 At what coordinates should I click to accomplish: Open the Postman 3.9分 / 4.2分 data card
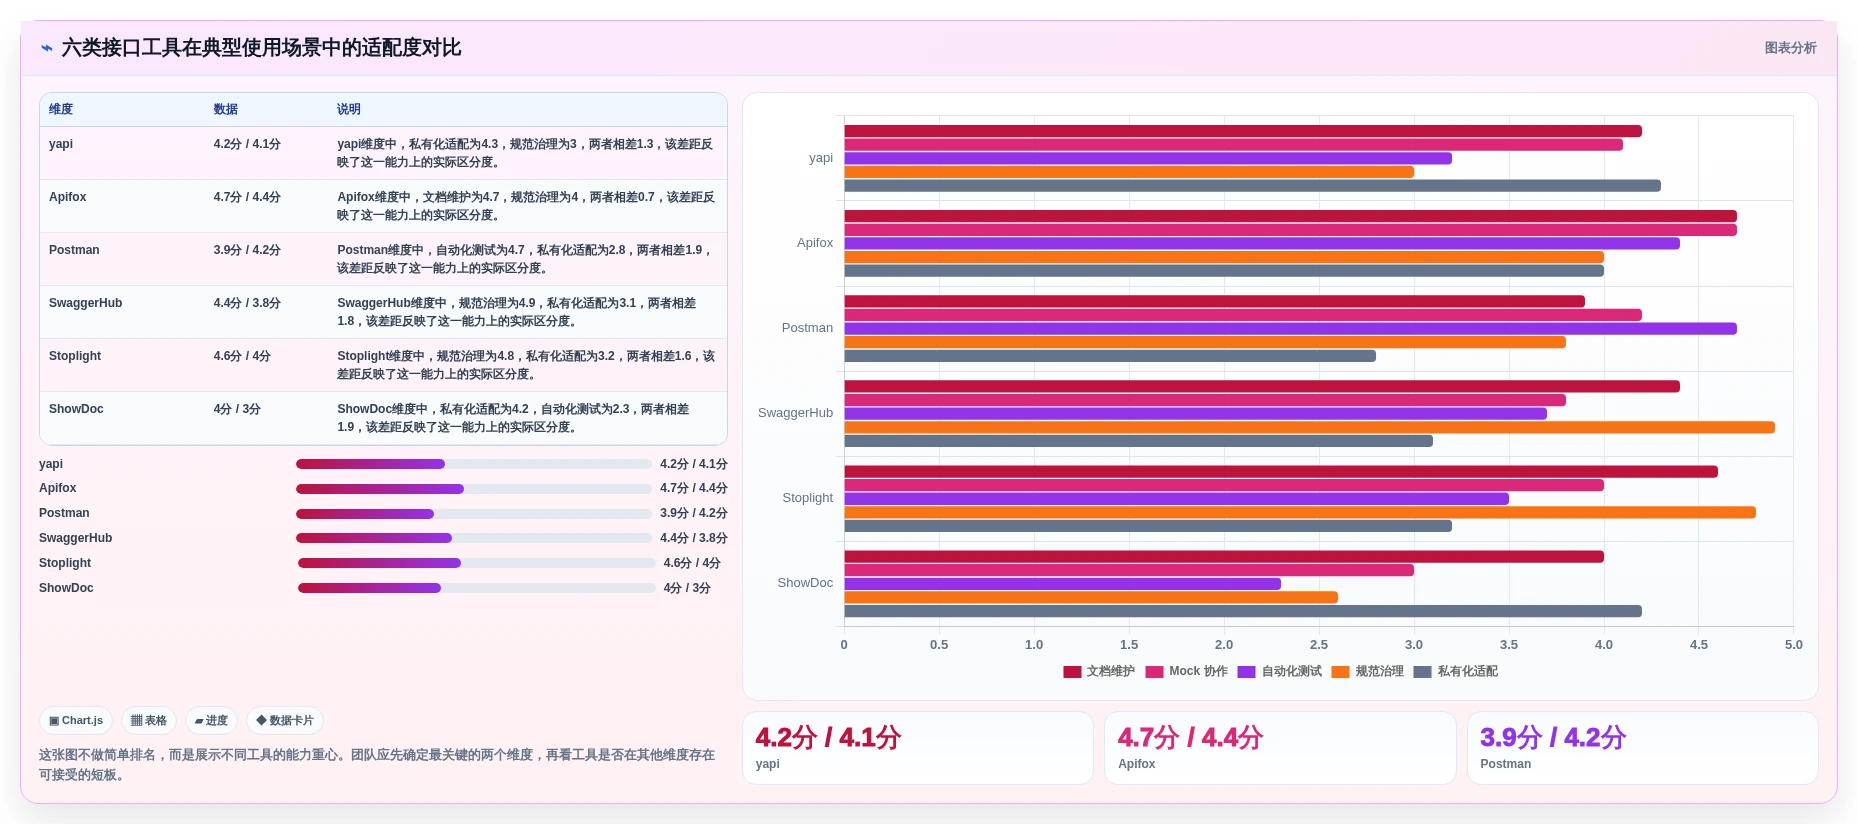coord(1642,748)
